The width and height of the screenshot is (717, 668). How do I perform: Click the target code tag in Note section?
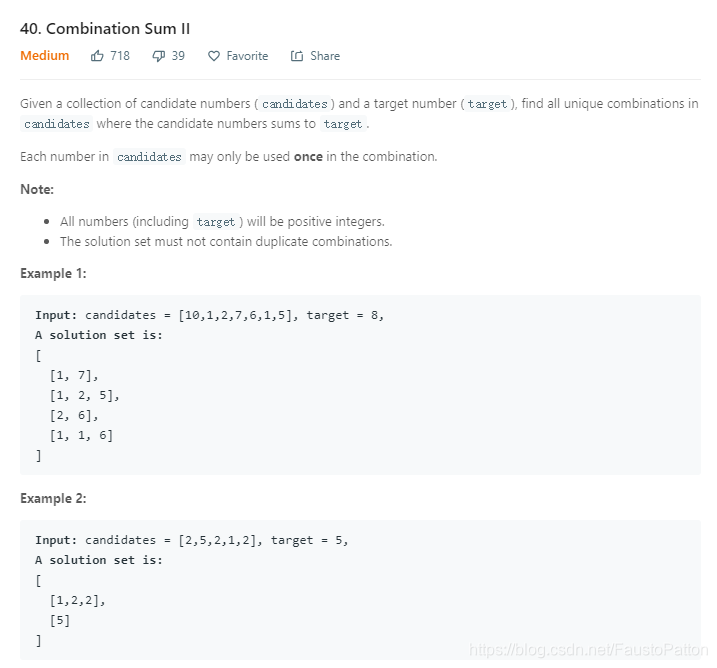[x=216, y=222]
